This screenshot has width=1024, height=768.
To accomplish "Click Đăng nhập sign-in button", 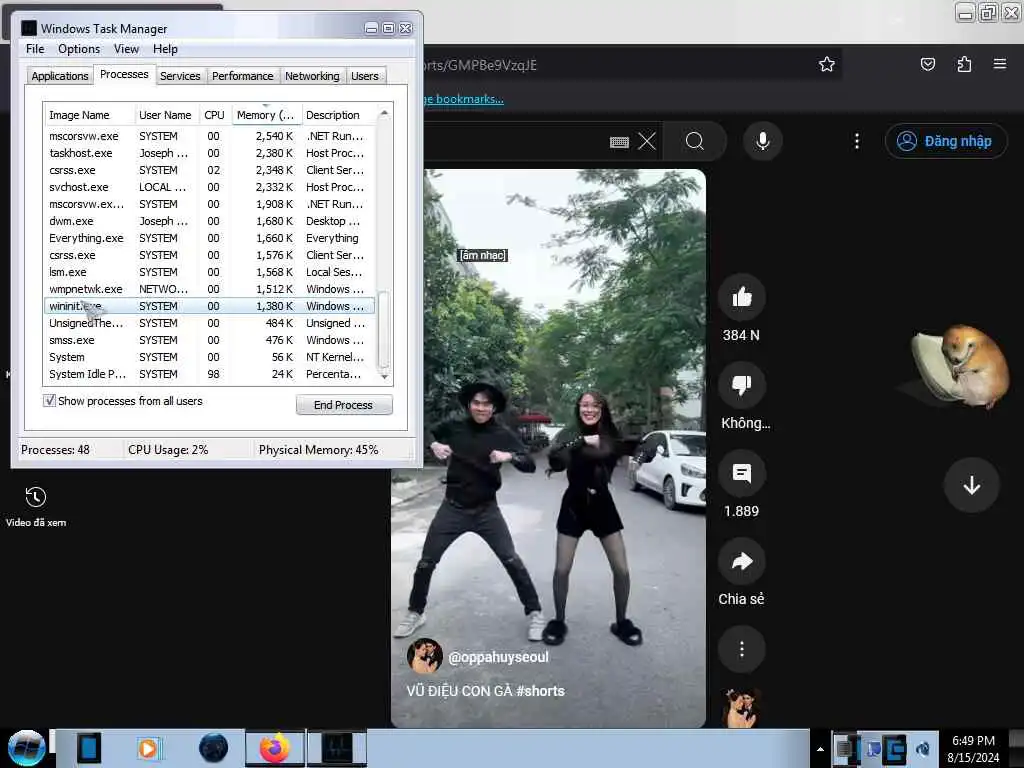I will click(x=946, y=141).
